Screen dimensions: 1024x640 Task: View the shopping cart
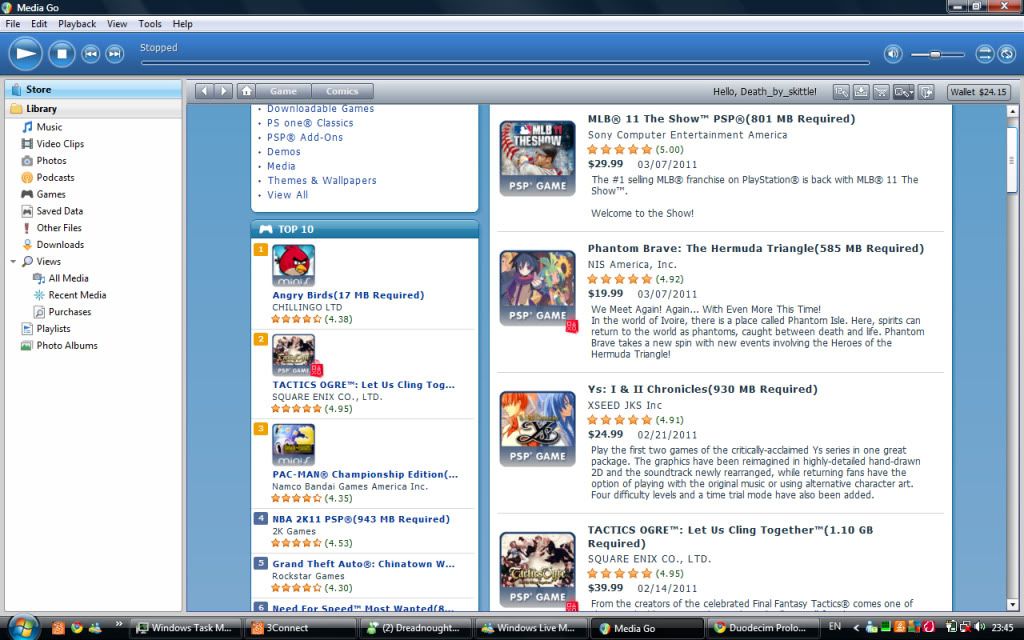[881, 92]
